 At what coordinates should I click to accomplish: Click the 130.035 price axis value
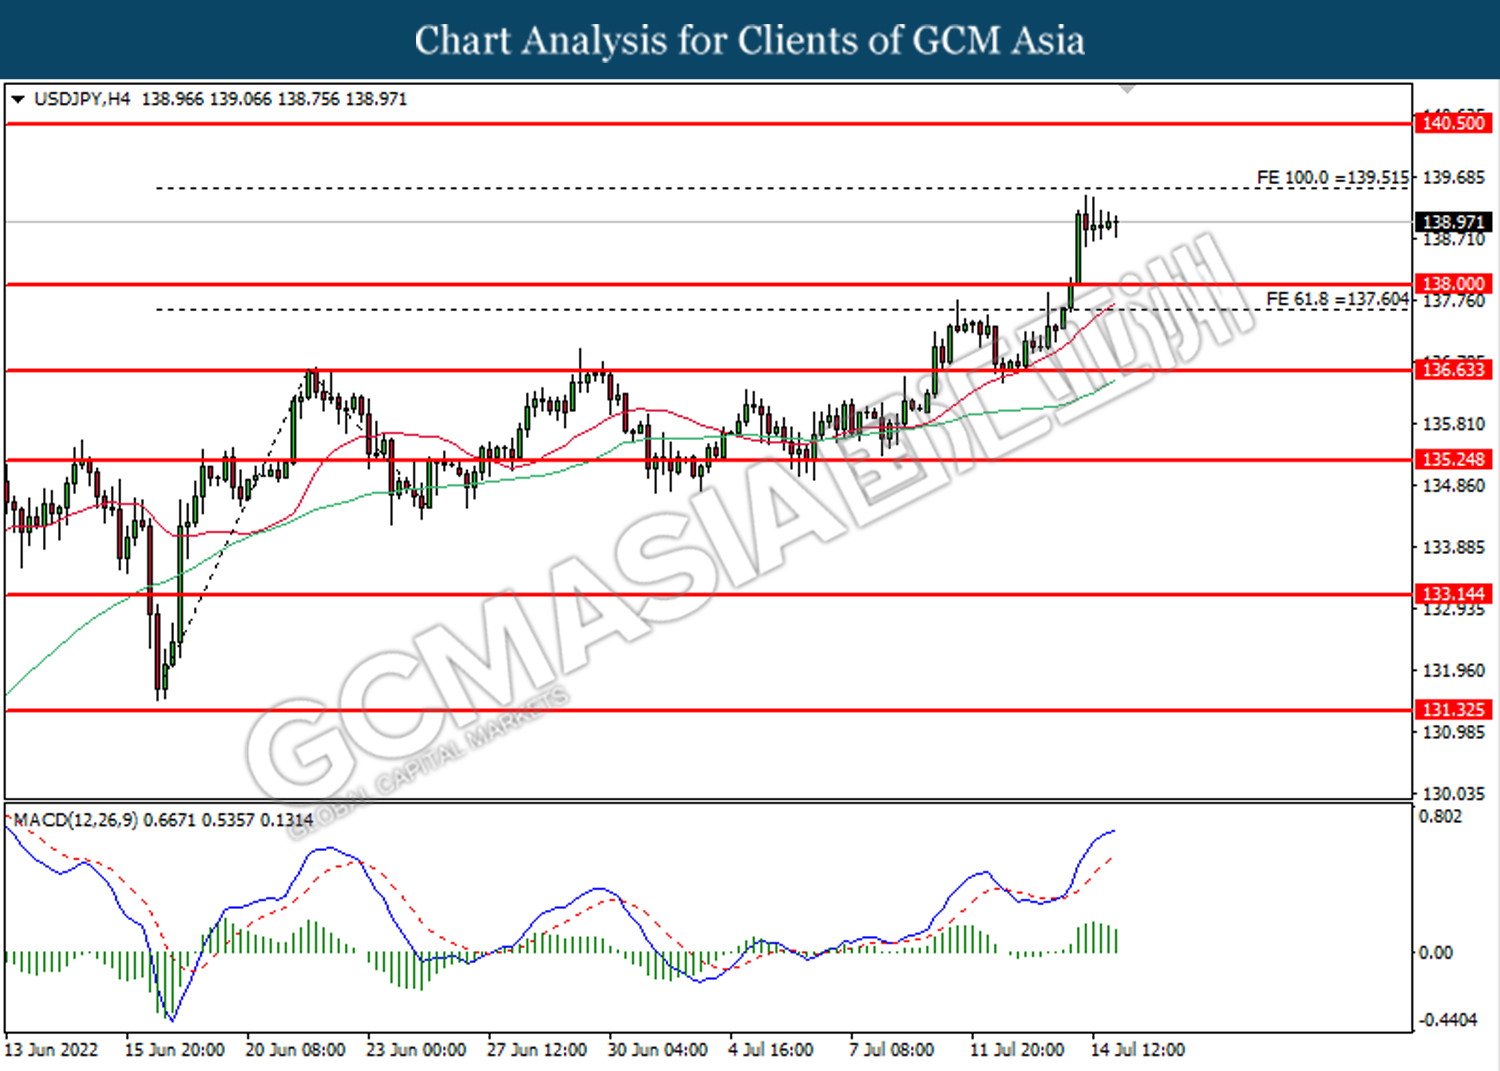(x=1454, y=793)
